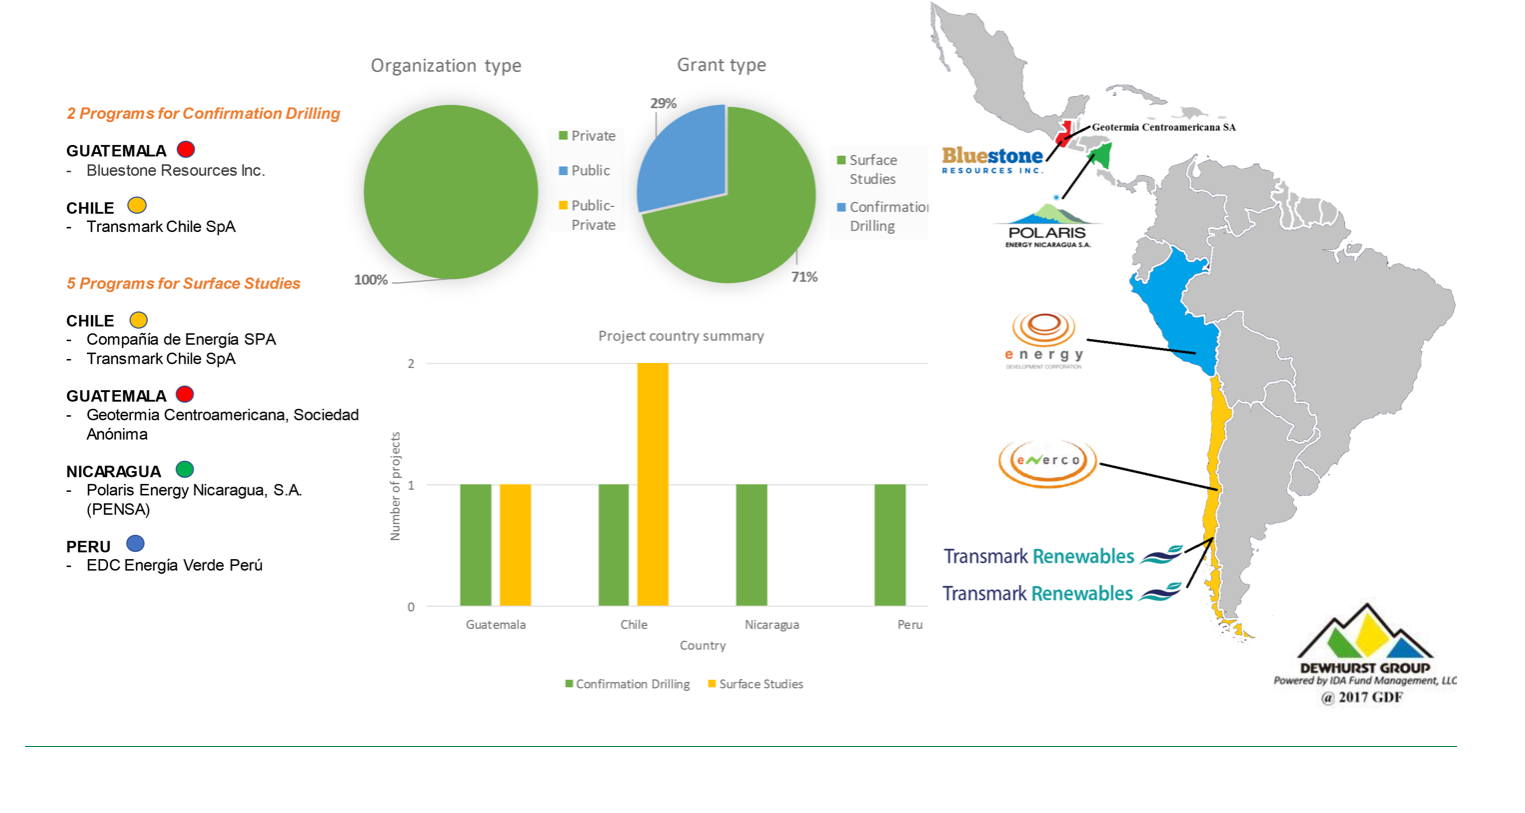Click the green dot beside NICARAGUA
This screenshot has height=813, width=1525.
tap(185, 469)
